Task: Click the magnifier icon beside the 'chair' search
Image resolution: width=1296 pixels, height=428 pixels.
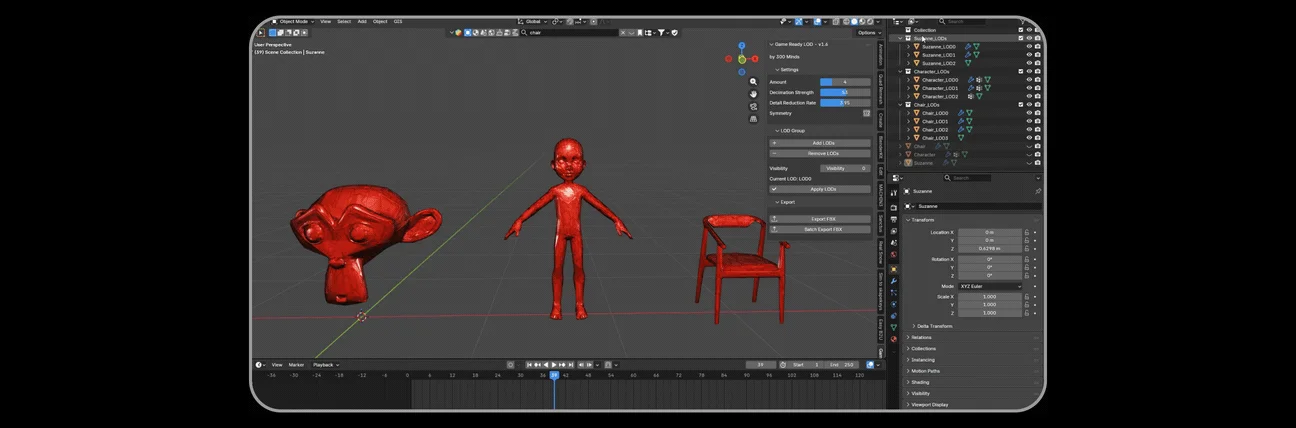Action: [524, 32]
